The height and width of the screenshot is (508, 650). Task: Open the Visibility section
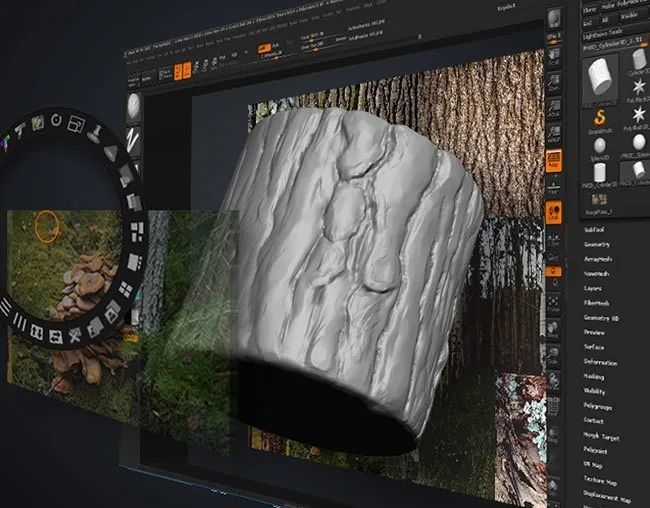point(594,391)
